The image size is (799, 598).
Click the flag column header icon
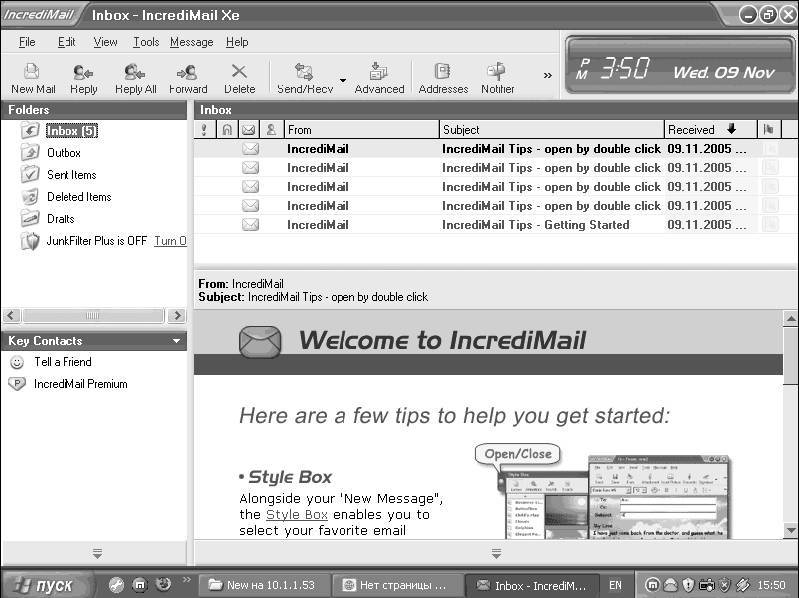769,129
